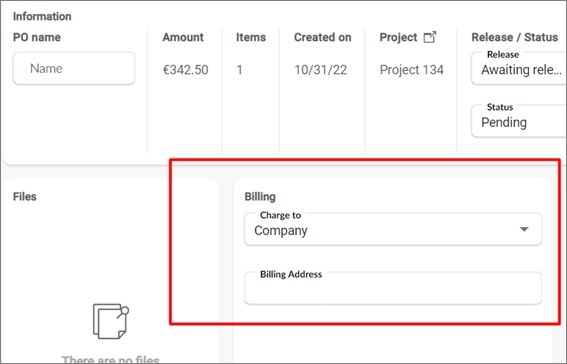Expand the Charge to dropdown arrow
The image size is (567, 364).
tap(524, 229)
